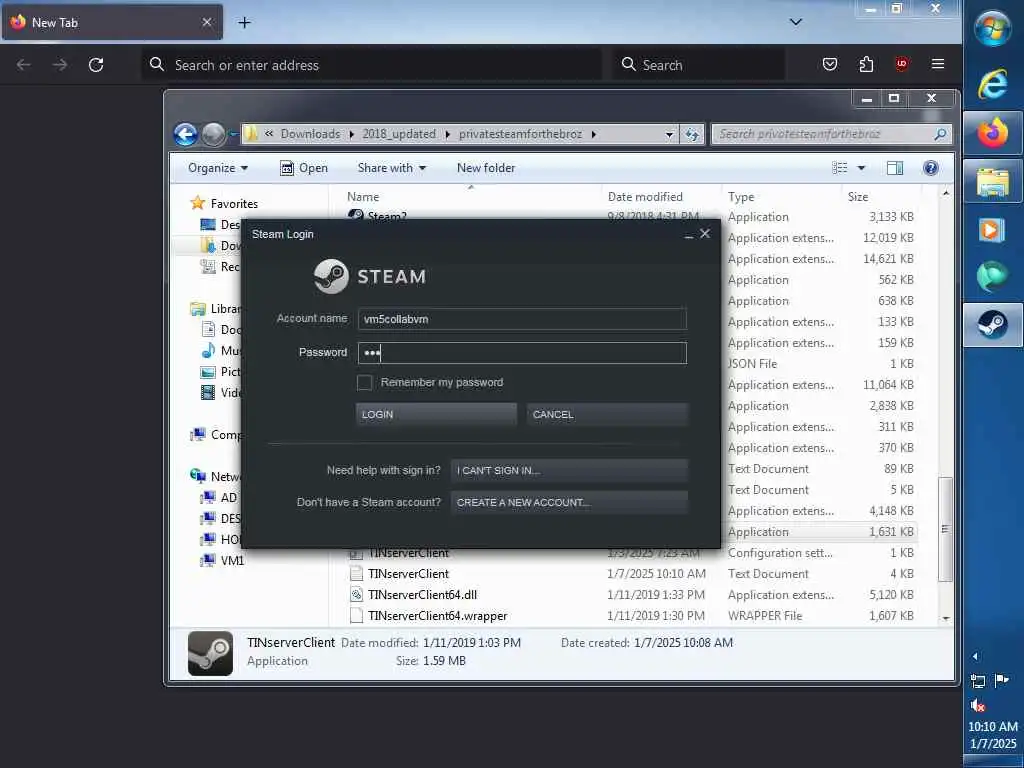Sort by the Size column header
1024x768 pixels.
point(882,197)
